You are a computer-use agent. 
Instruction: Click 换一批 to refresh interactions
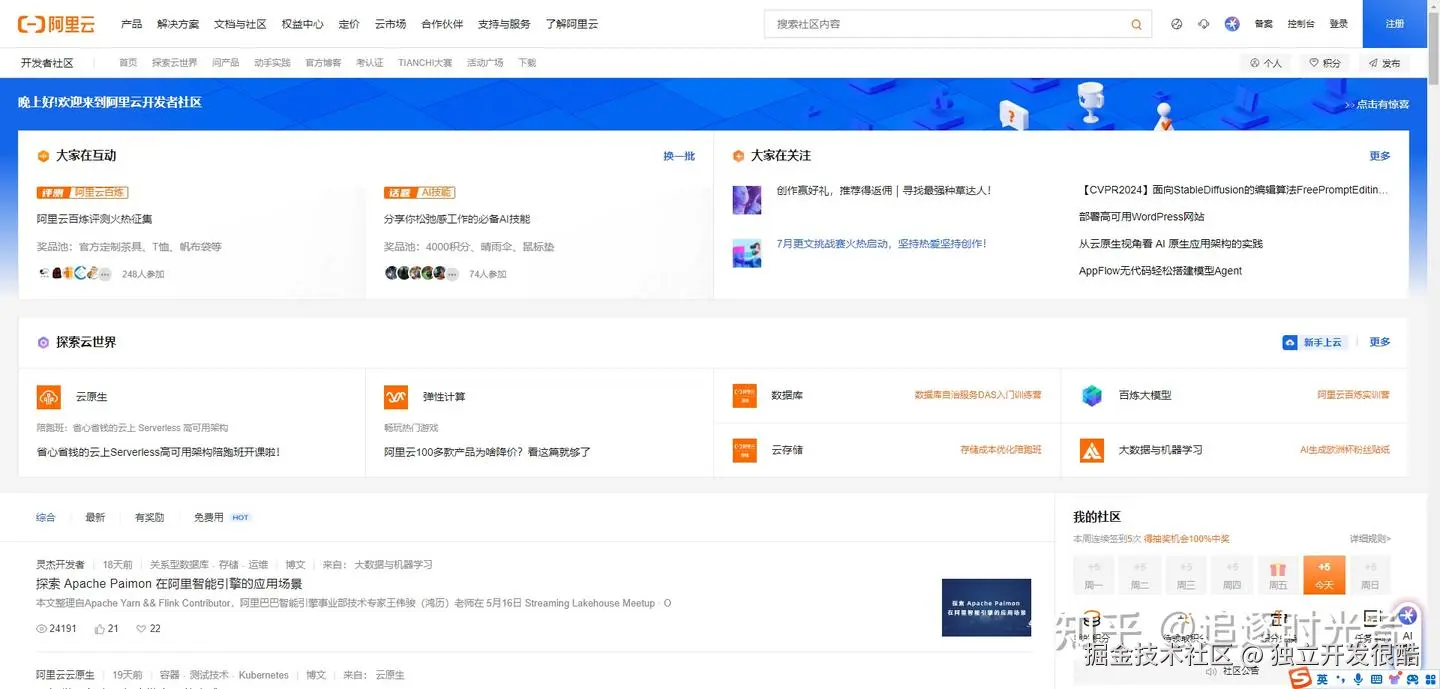(679, 156)
